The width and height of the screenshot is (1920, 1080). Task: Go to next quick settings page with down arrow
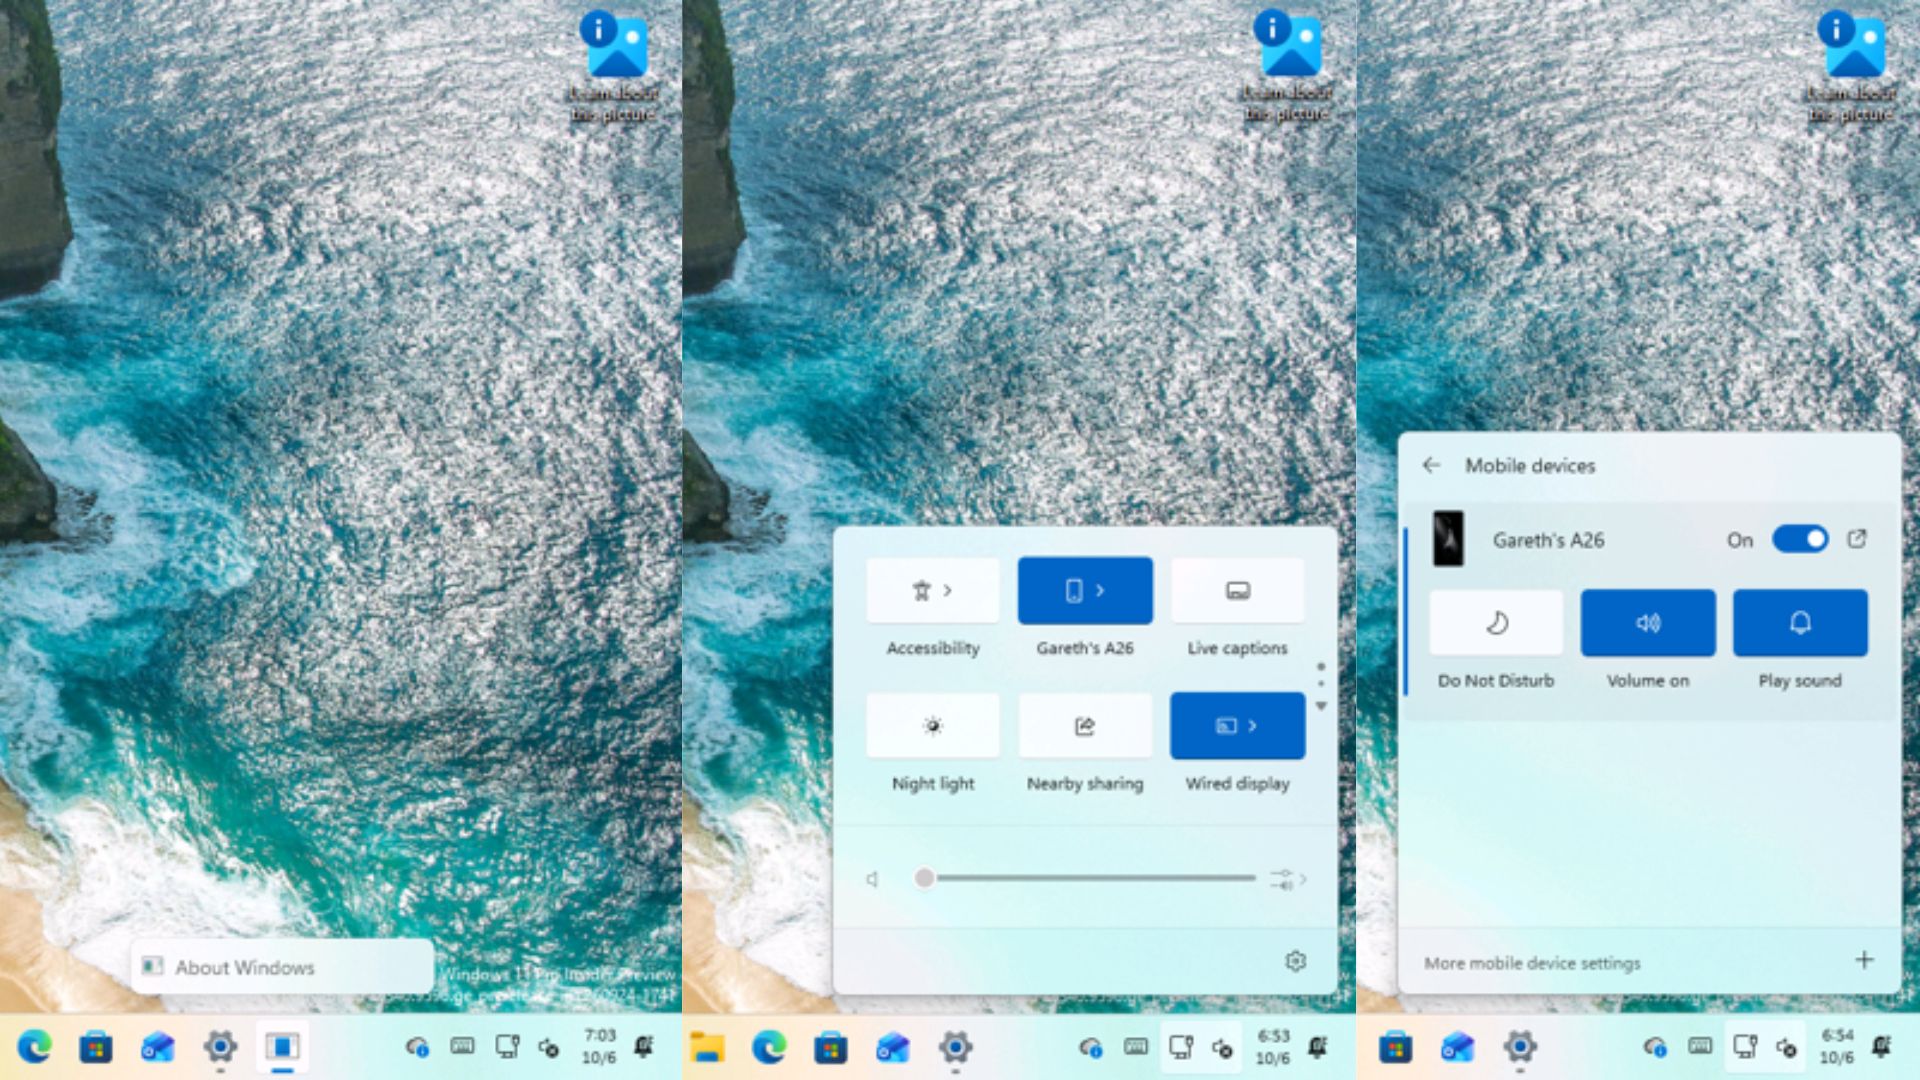(1321, 706)
